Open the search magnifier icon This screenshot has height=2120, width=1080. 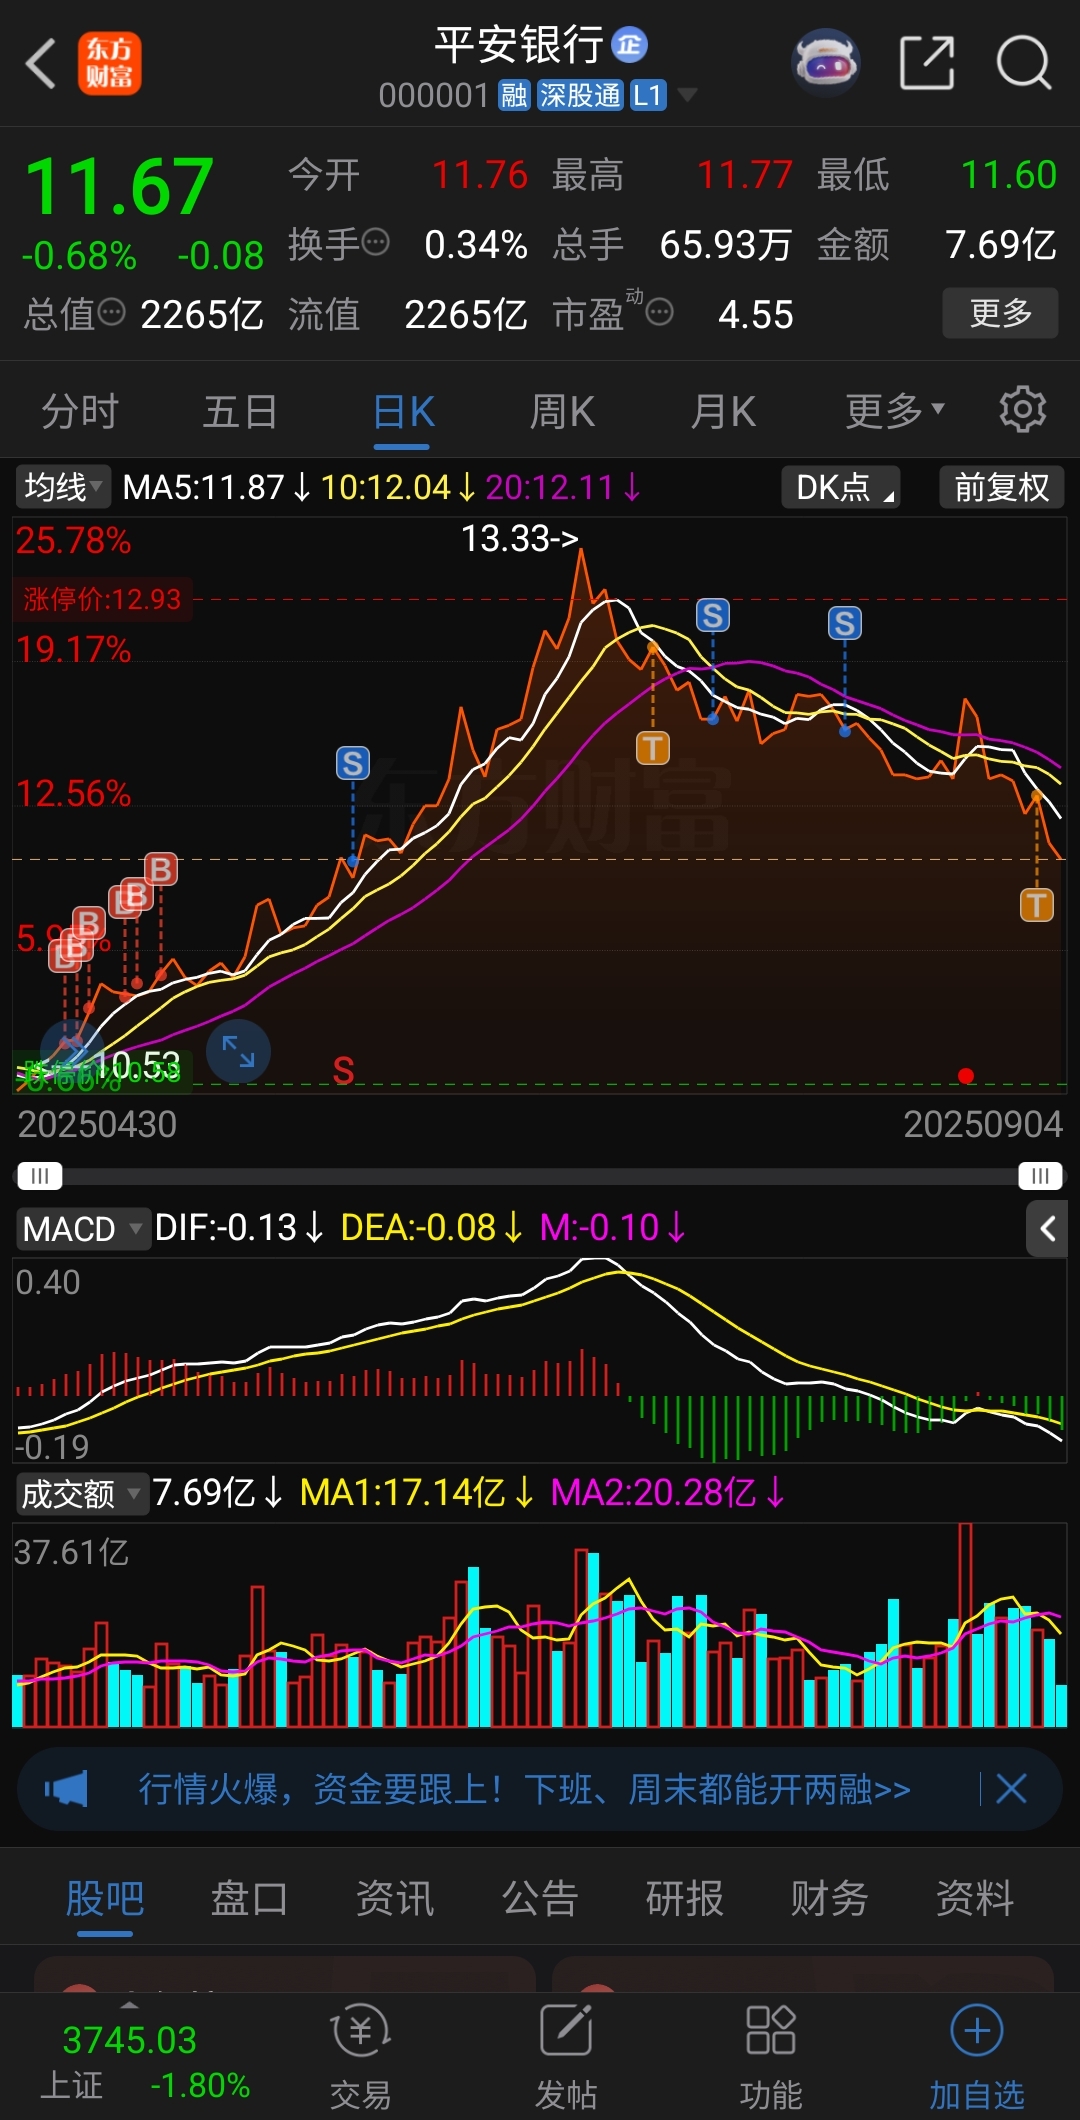point(1024,63)
